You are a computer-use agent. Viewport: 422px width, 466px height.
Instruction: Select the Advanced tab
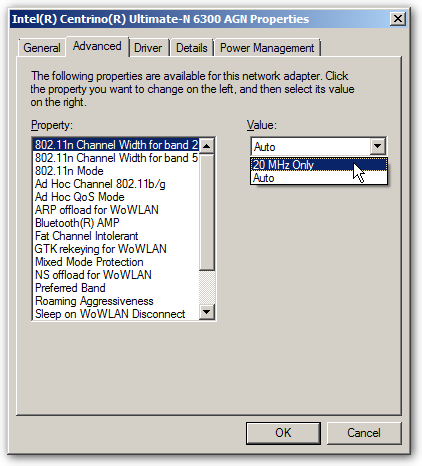pos(97,46)
